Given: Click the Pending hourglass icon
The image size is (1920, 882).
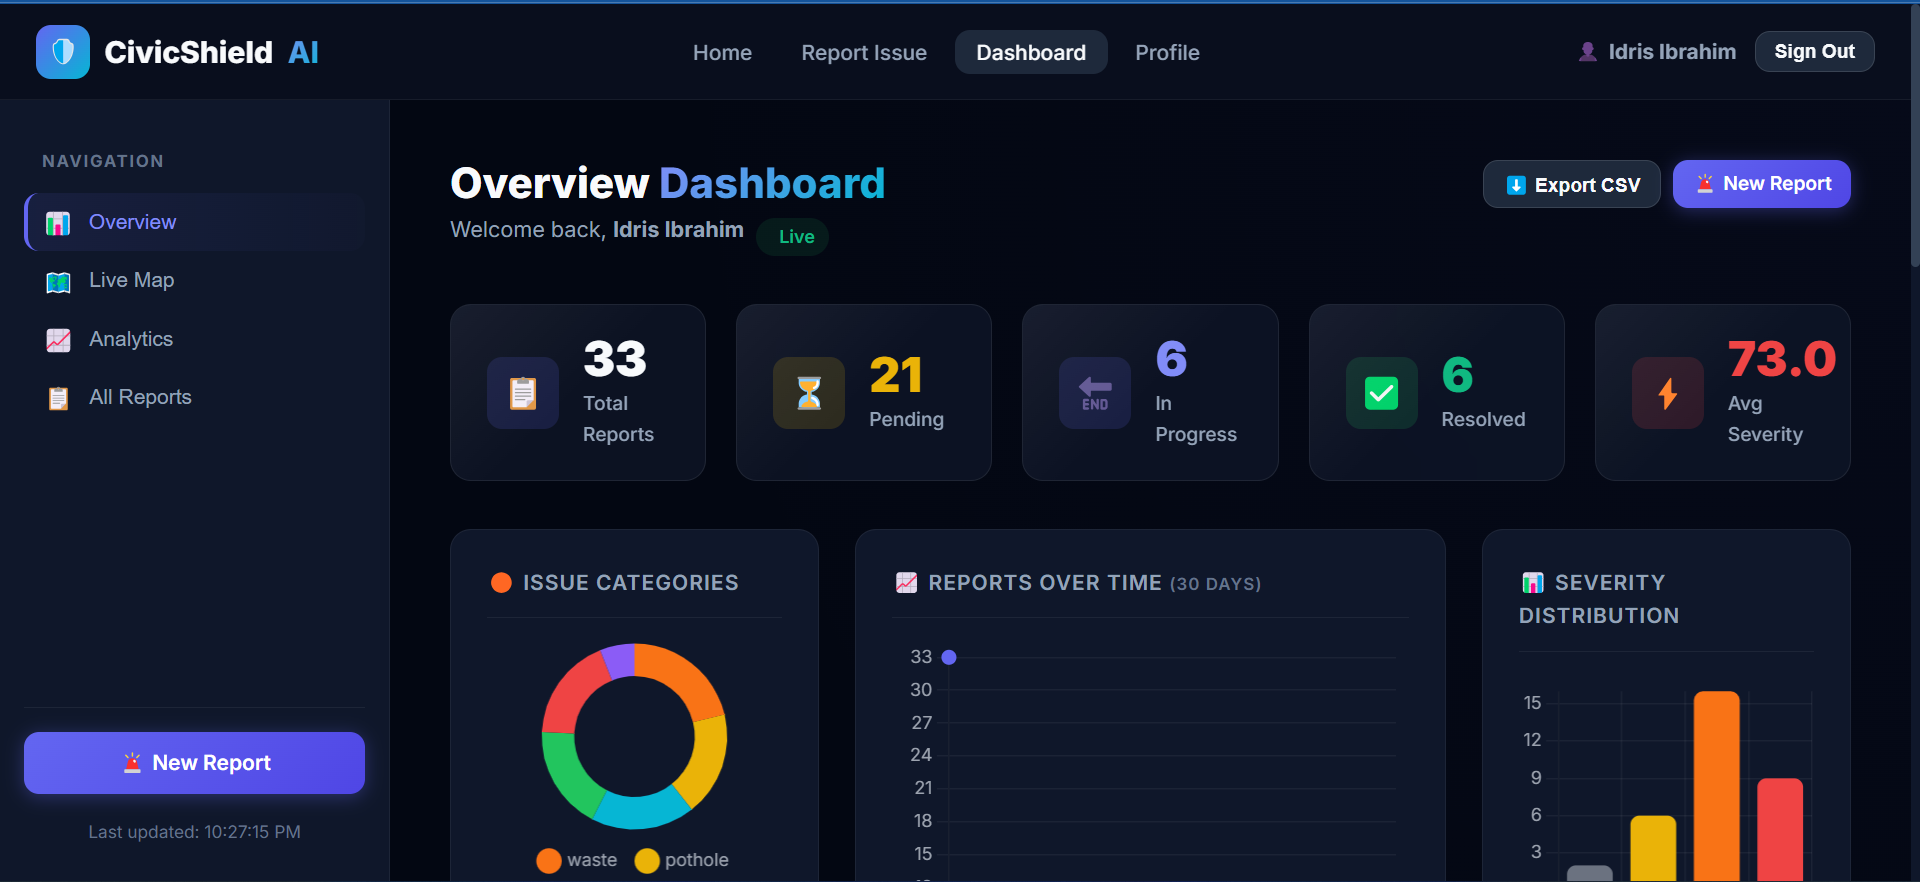Looking at the screenshot, I should tap(809, 393).
